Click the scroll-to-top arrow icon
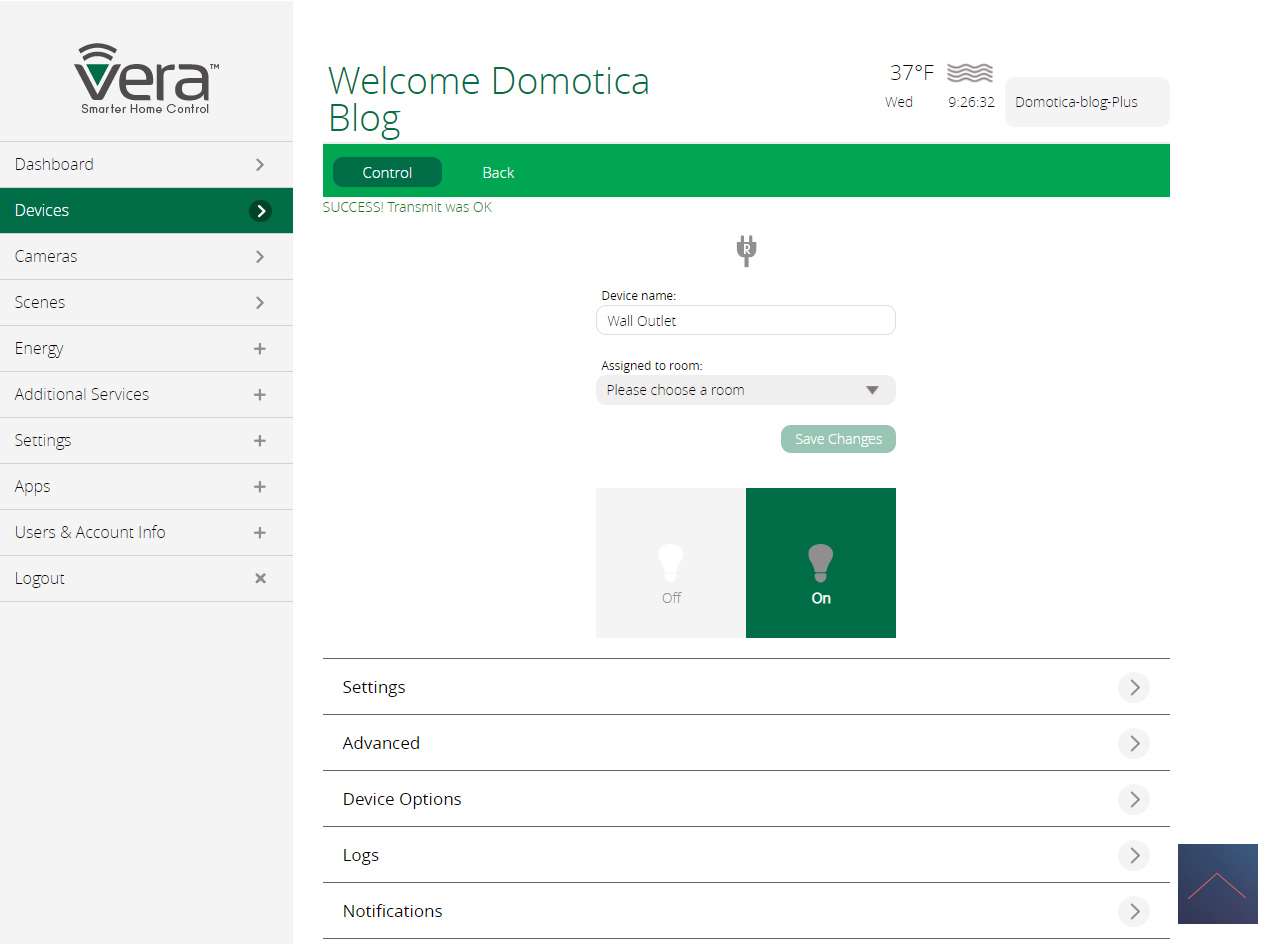The image size is (1278, 944). coord(1217,884)
